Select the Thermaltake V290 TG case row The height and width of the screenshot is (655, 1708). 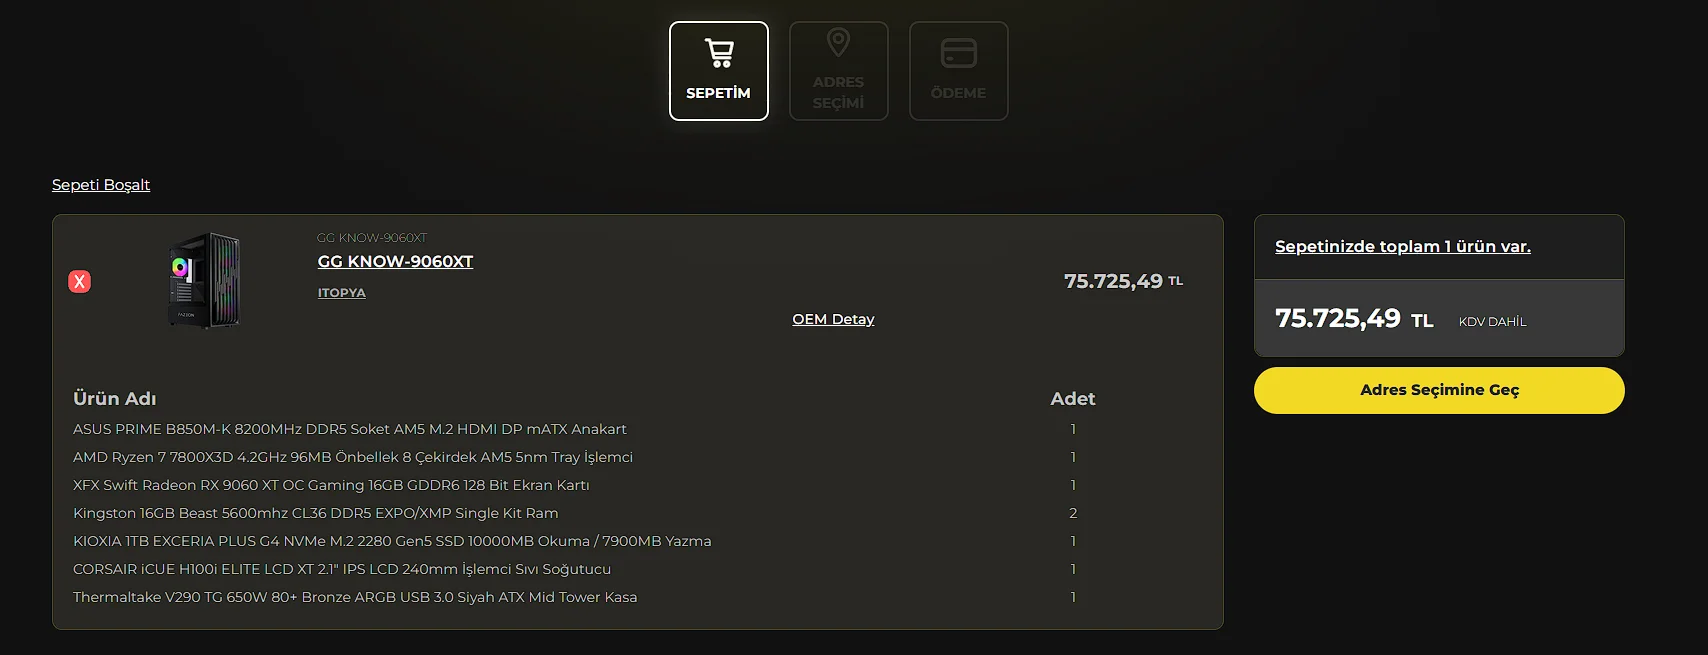point(355,597)
